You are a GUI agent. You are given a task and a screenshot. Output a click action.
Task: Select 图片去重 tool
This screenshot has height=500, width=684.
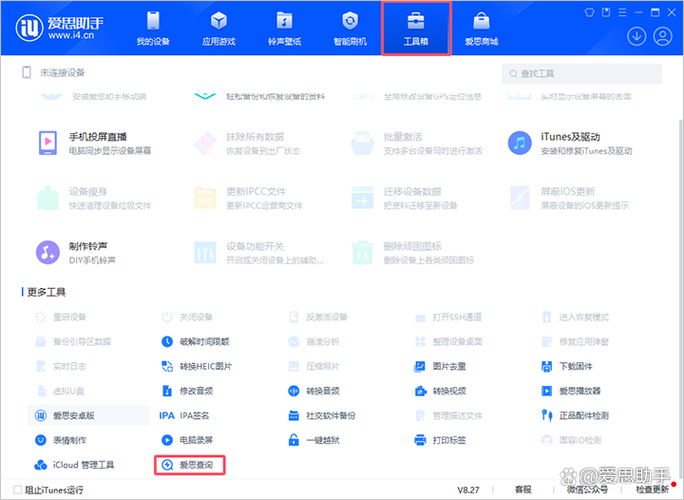point(440,366)
